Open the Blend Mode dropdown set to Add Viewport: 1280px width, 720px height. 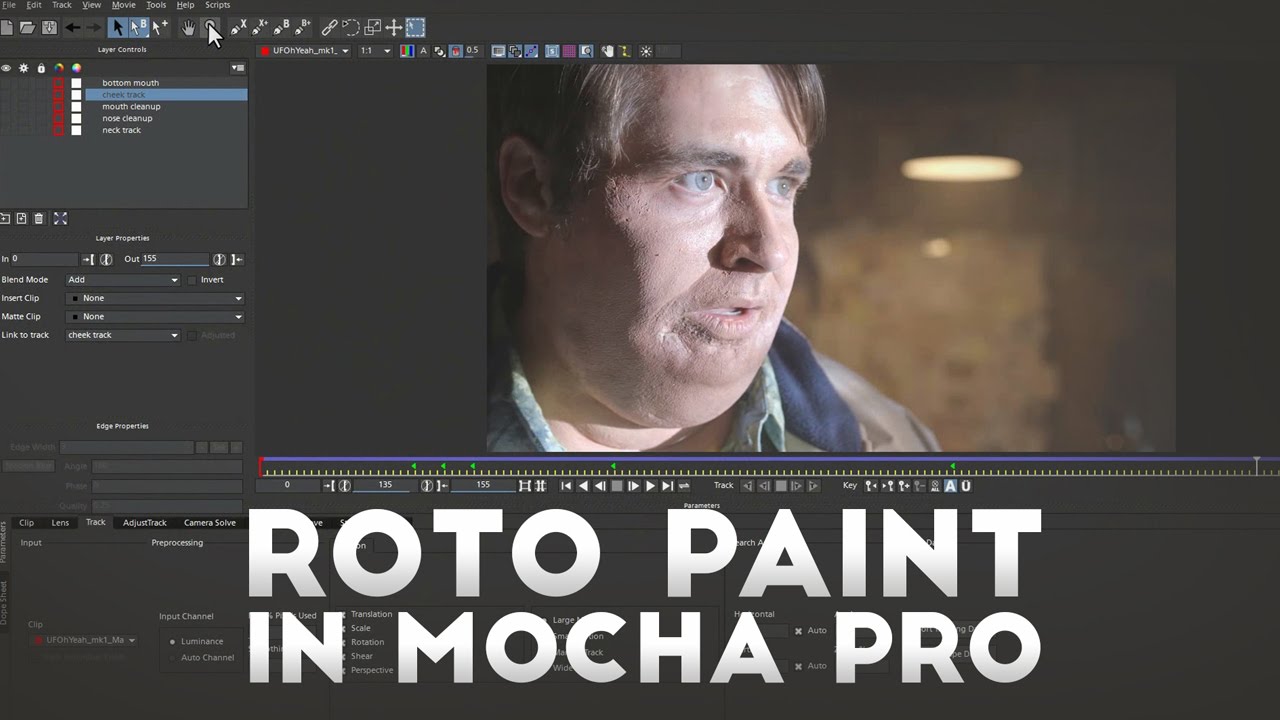(122, 280)
